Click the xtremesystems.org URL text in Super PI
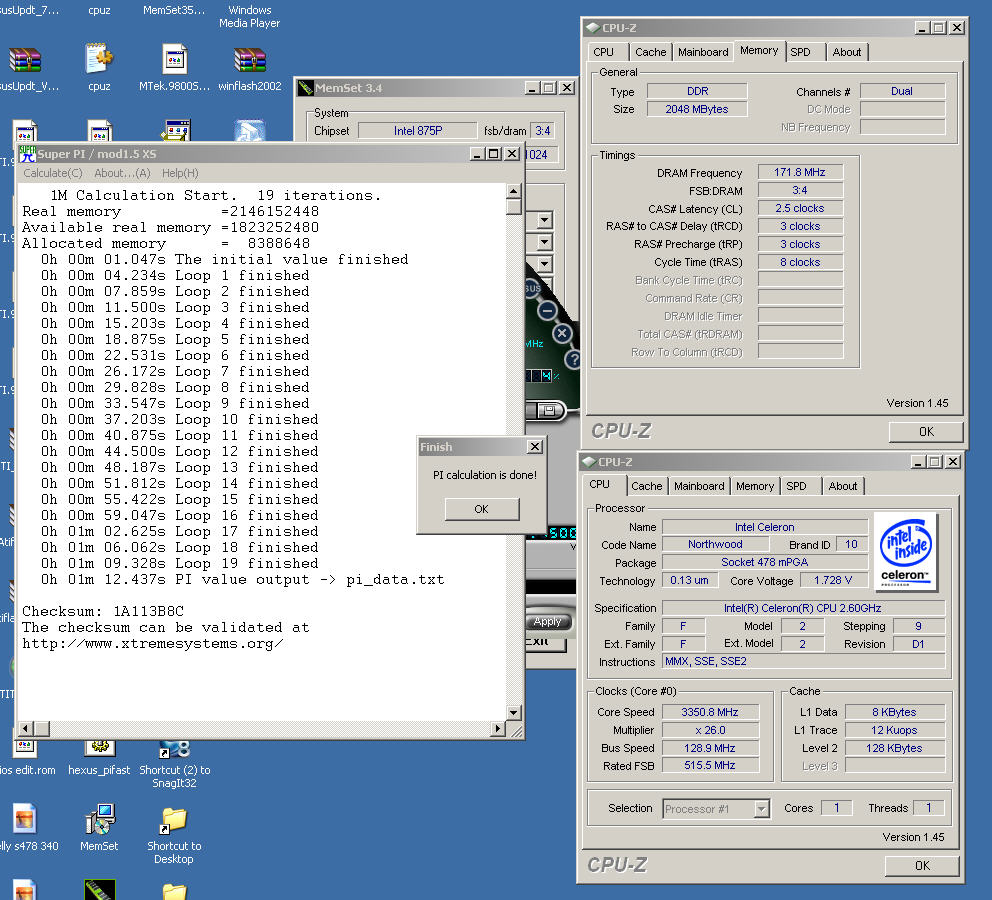Viewport: 992px width, 900px height. tap(152, 644)
